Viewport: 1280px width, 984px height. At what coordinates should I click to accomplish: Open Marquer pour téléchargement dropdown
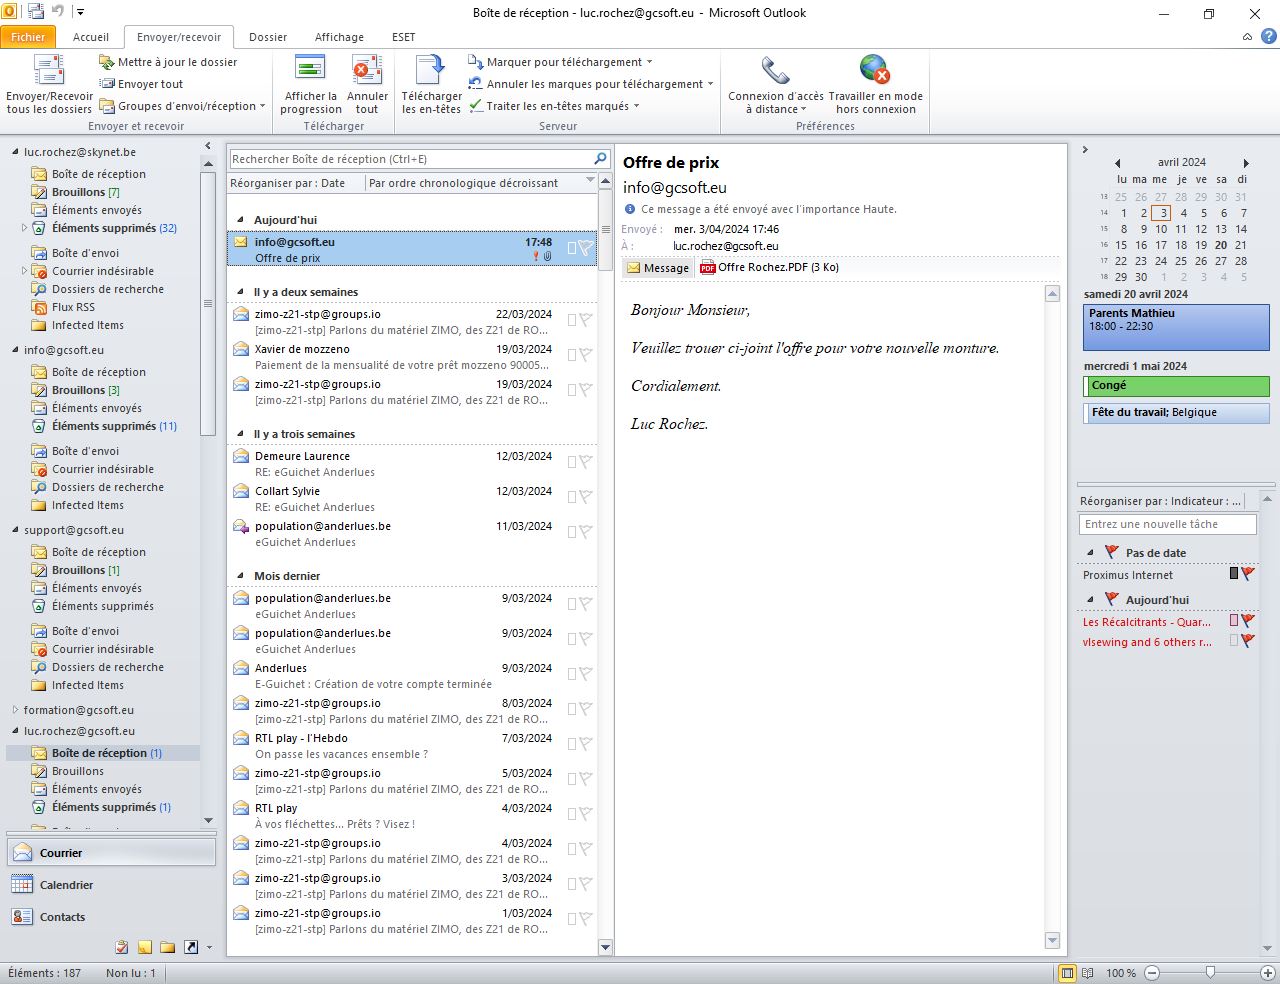(560, 62)
